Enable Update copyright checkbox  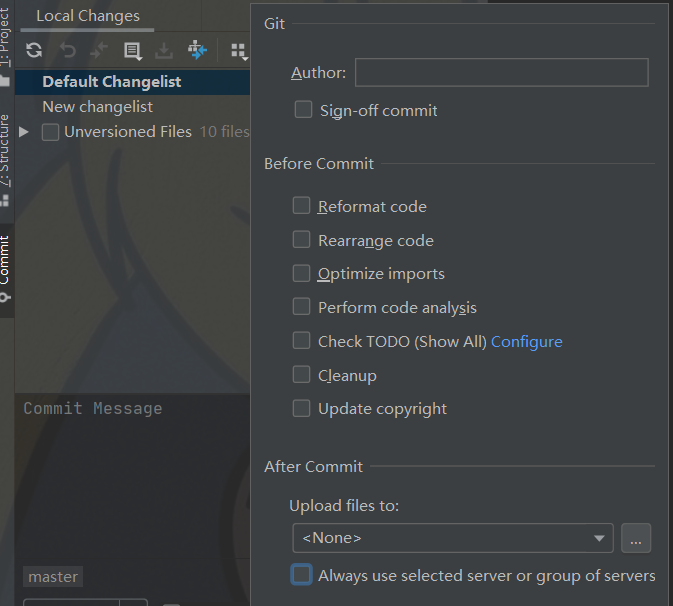tap(301, 408)
